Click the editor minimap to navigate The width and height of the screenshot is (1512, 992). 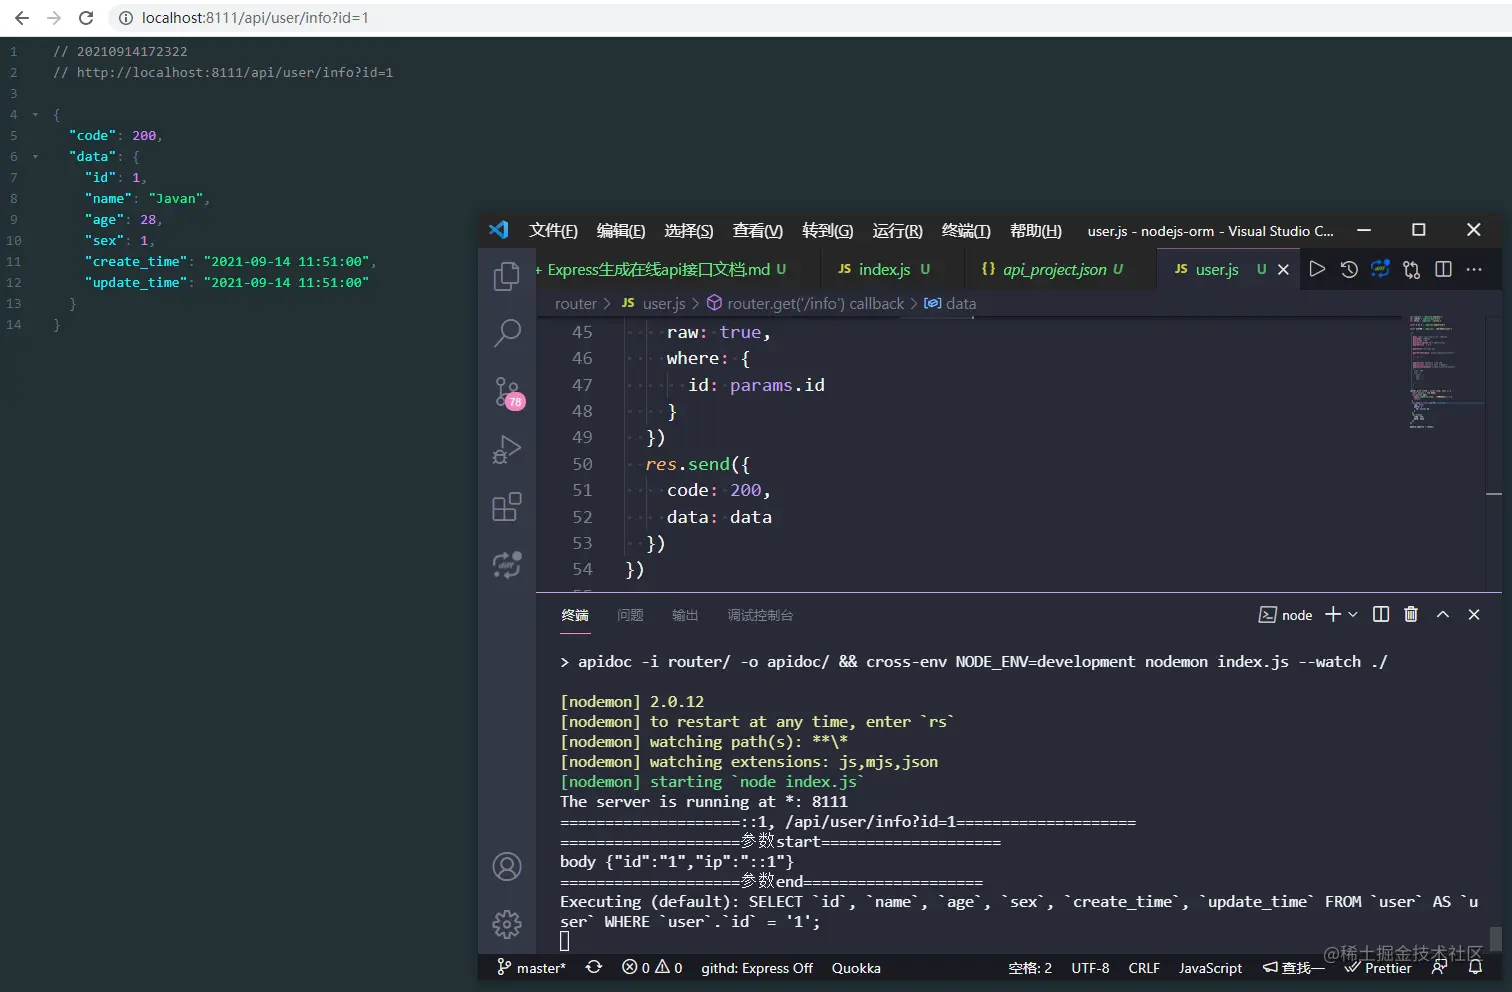1440,370
